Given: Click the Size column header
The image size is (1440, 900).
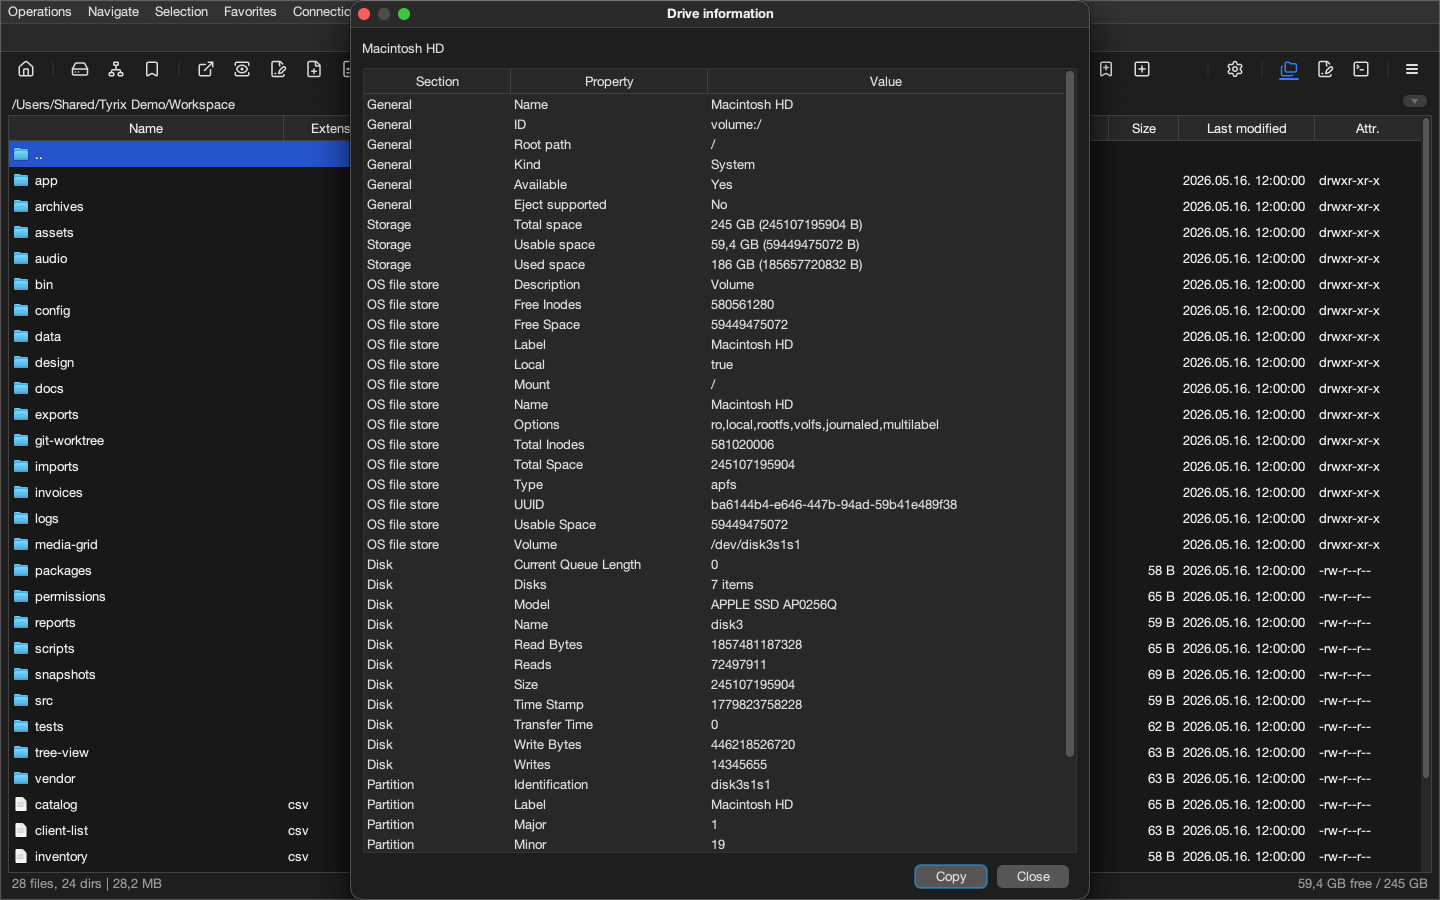Looking at the screenshot, I should click(x=1144, y=128).
